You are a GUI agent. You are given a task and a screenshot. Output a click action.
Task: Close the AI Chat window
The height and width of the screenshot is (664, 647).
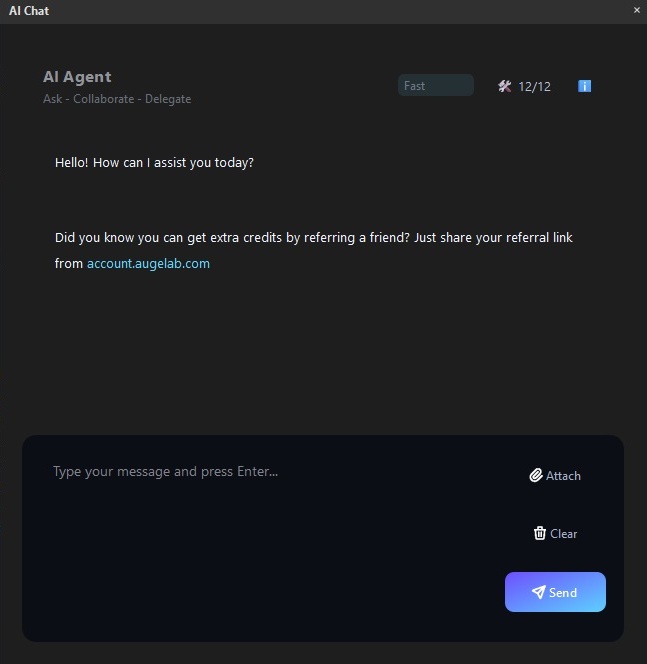[x=637, y=10]
